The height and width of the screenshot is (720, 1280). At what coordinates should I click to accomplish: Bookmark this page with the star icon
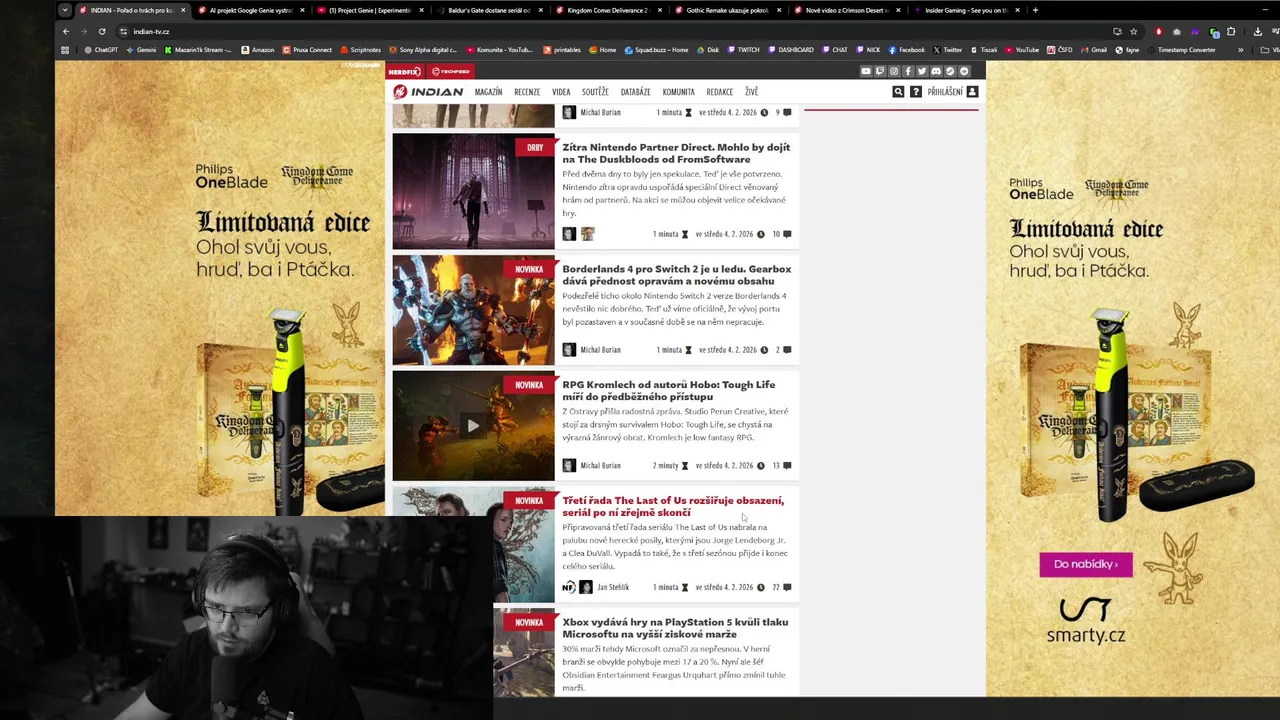coord(1133,31)
